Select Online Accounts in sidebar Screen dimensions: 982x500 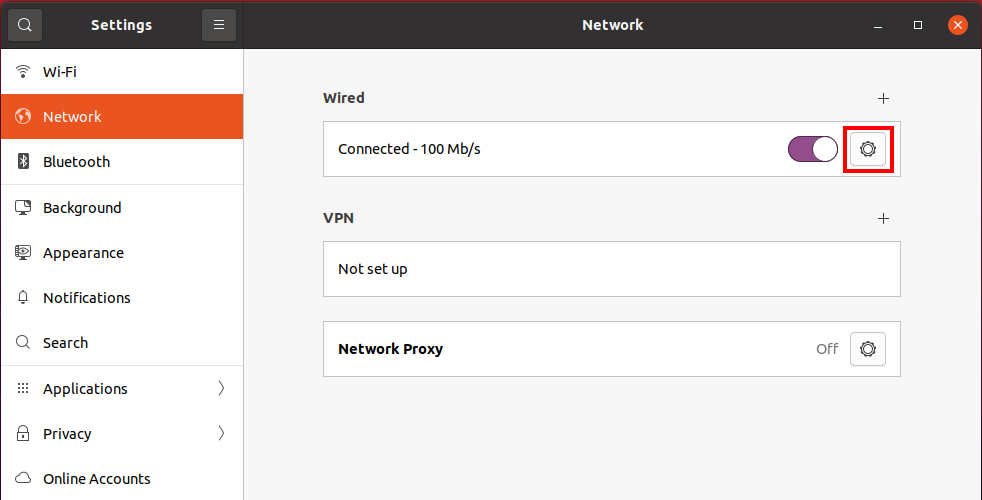(x=96, y=479)
